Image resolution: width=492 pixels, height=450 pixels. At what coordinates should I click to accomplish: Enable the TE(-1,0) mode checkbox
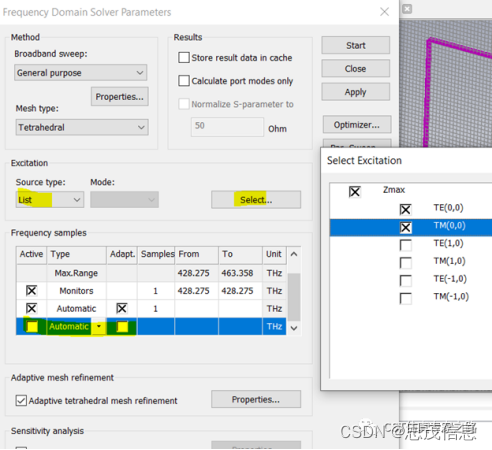pyautogui.click(x=406, y=280)
